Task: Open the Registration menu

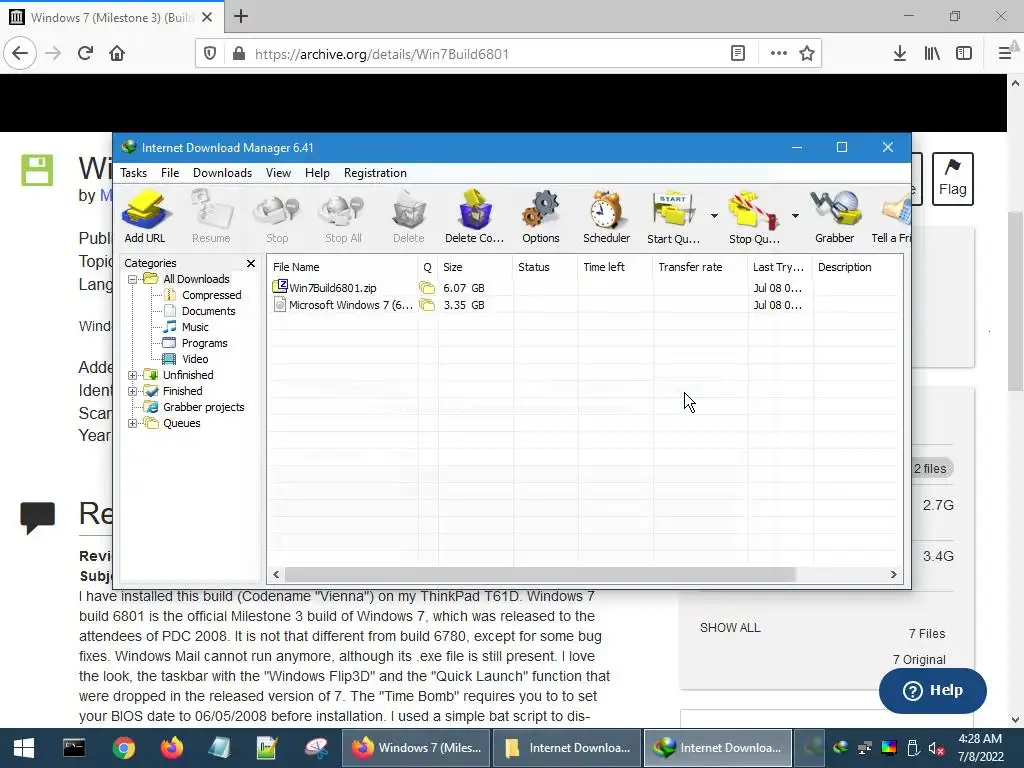Action: click(x=375, y=173)
